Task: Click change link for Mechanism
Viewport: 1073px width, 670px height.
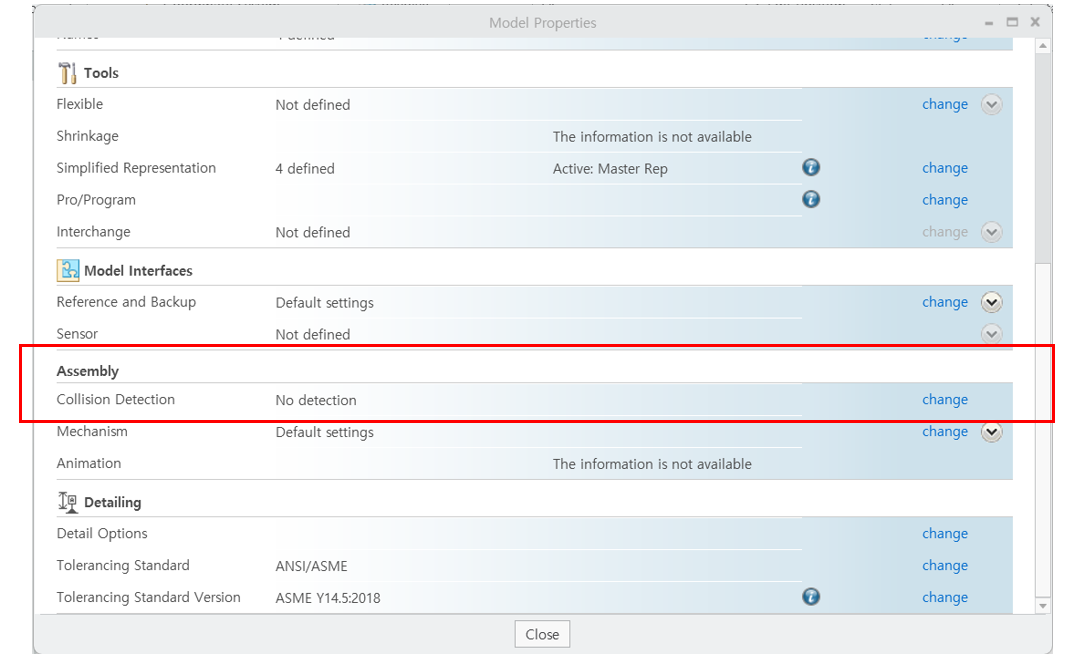Action: (944, 431)
